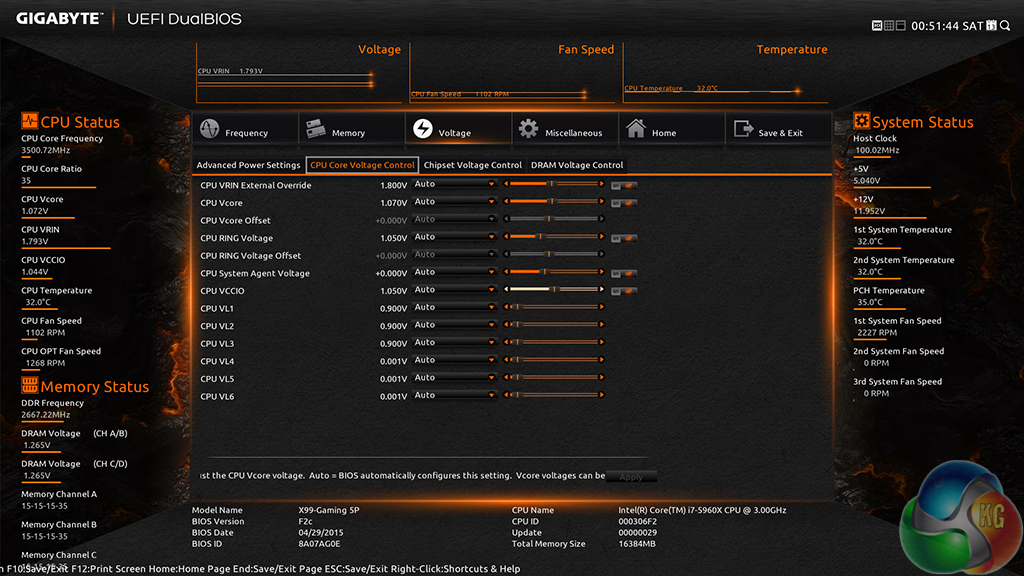Open the Frequency section waveform icon
Screen dimensions: 1024x576
click(210, 131)
